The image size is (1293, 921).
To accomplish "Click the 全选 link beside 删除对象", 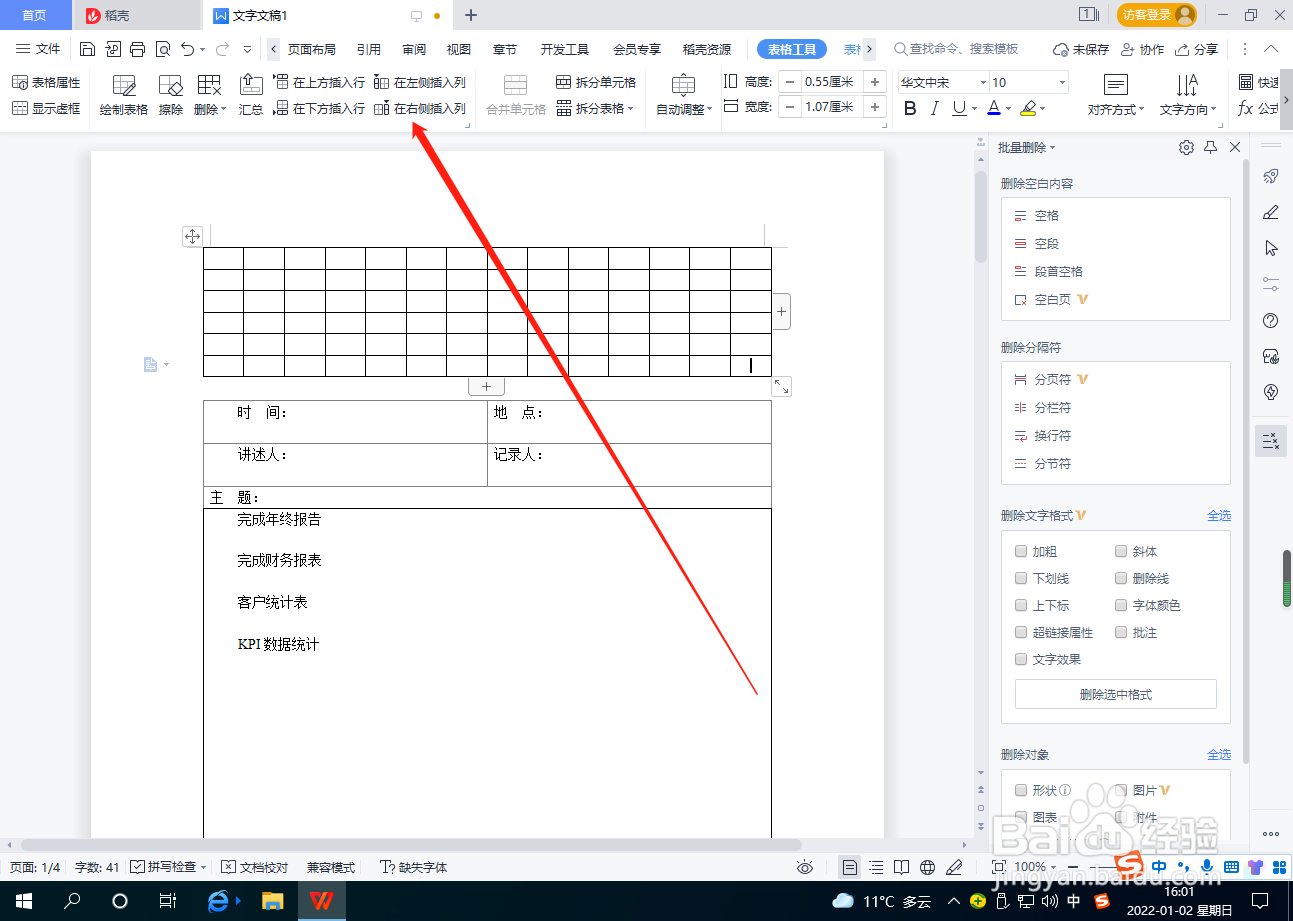I will (1220, 754).
